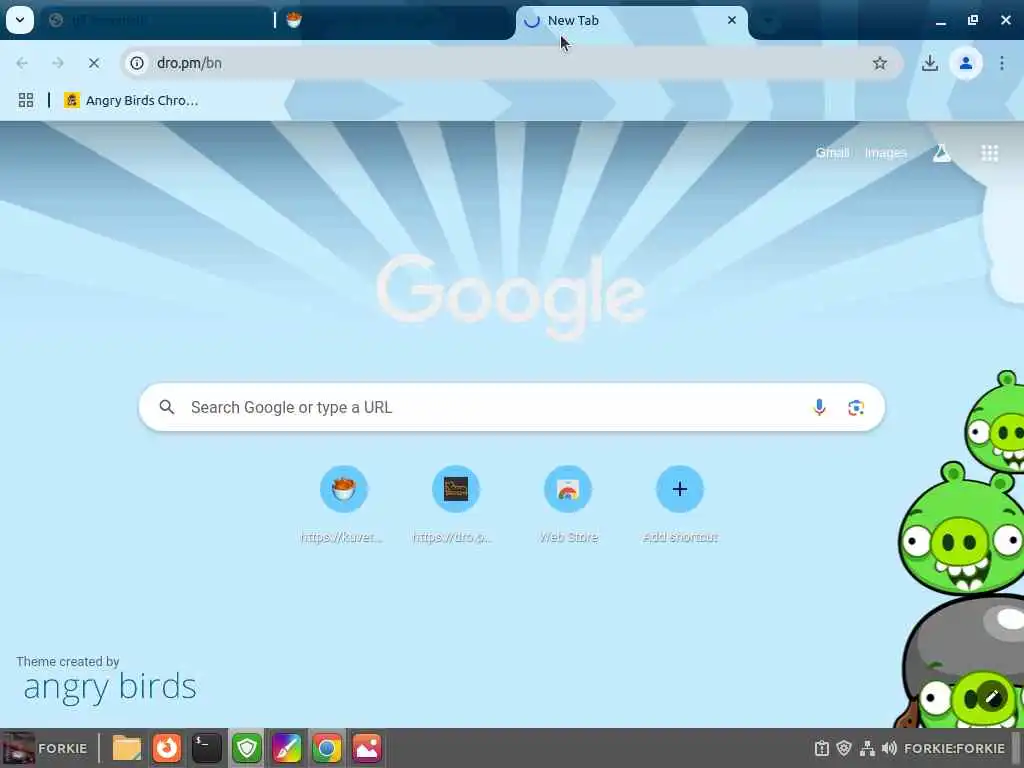
Task: Open the green shield app in taskbar
Action: click(247, 748)
